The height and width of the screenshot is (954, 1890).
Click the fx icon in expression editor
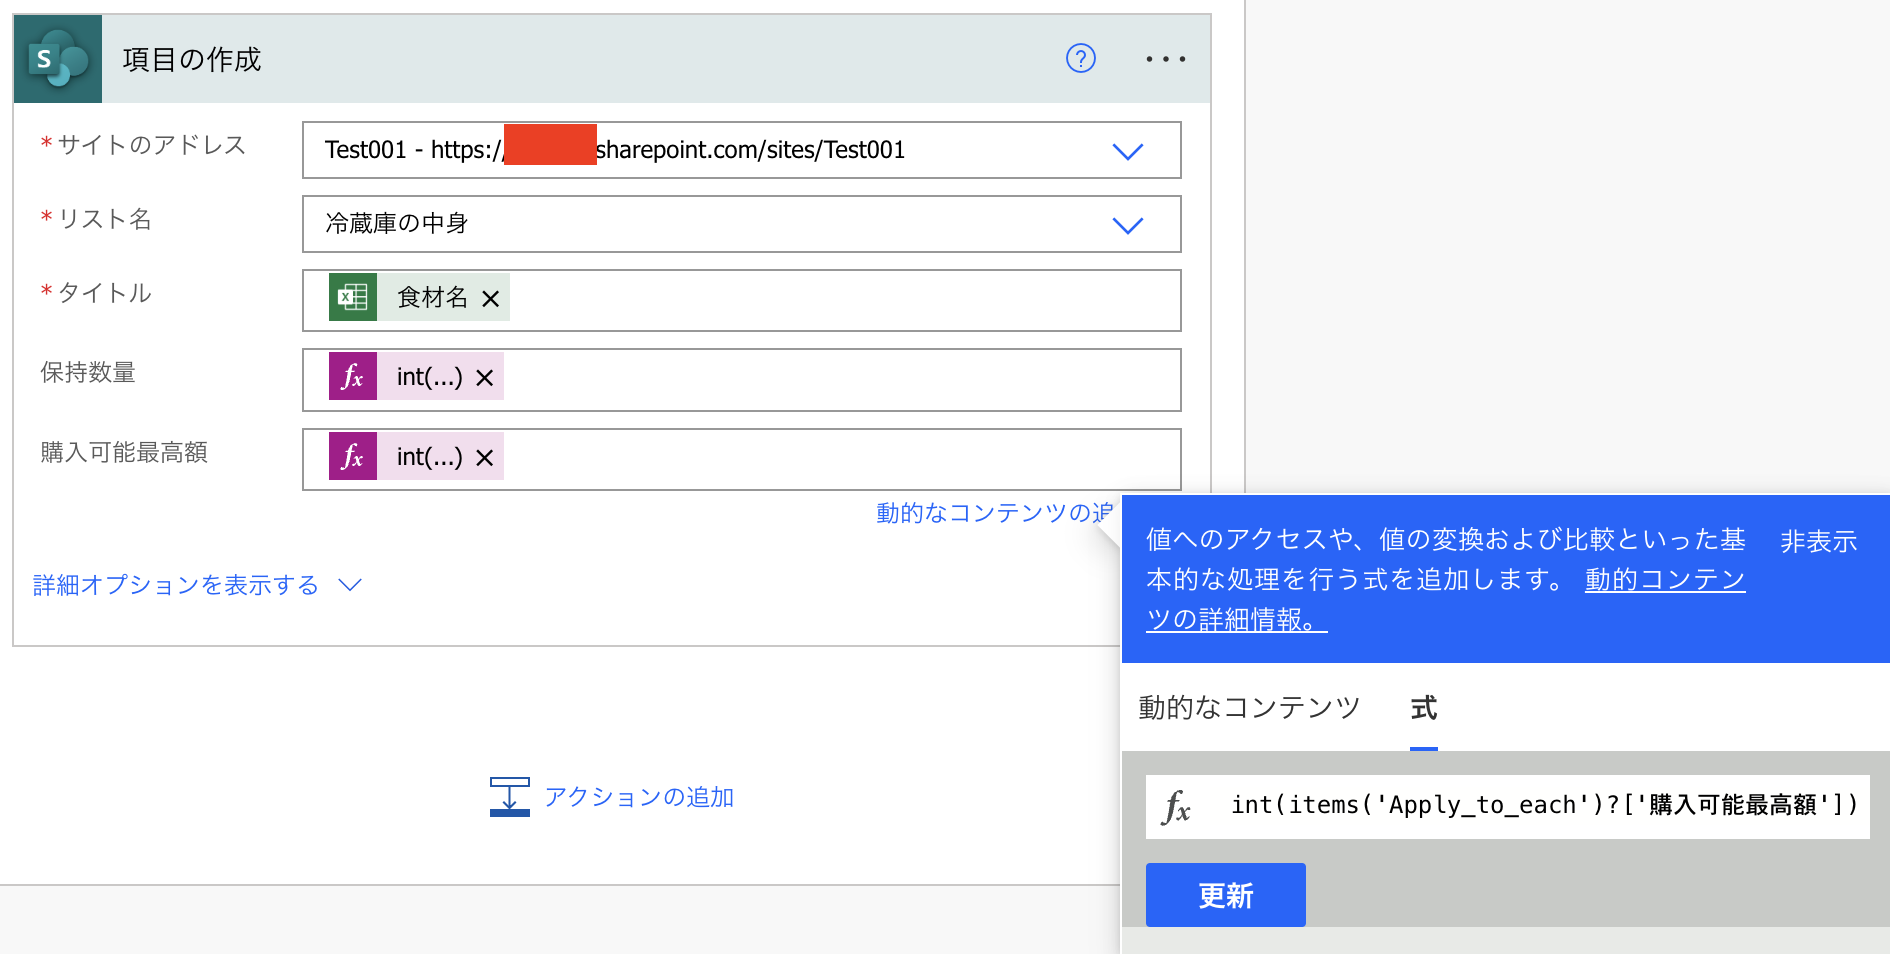[1177, 806]
